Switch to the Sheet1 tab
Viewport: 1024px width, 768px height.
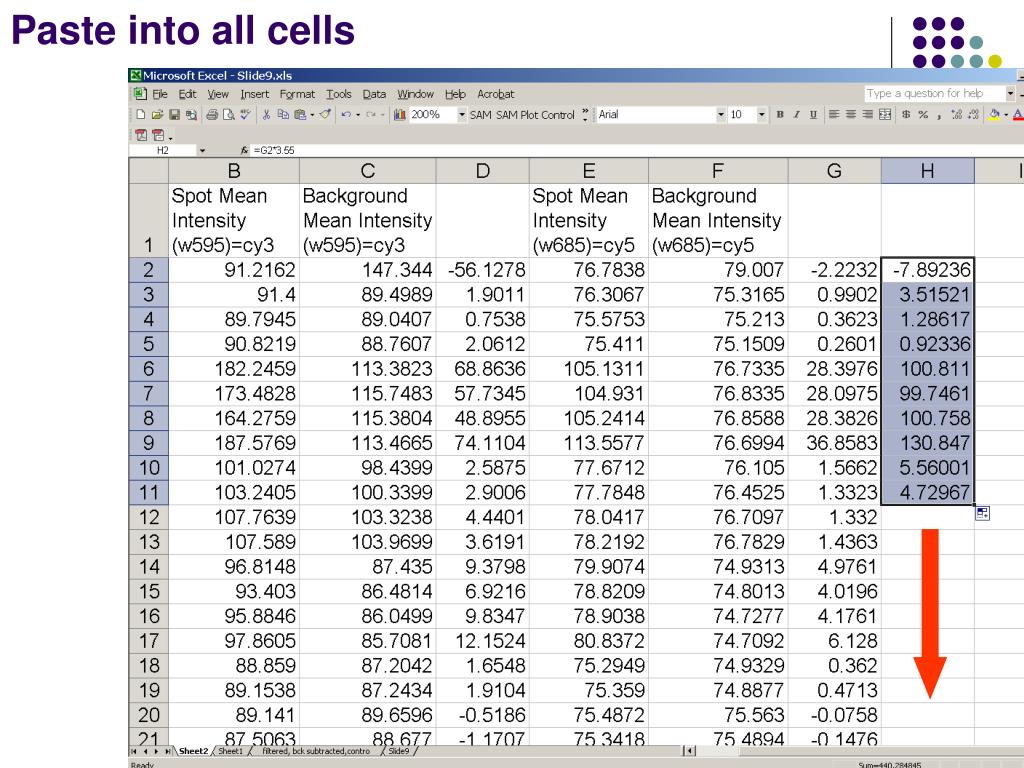pyautogui.click(x=231, y=751)
